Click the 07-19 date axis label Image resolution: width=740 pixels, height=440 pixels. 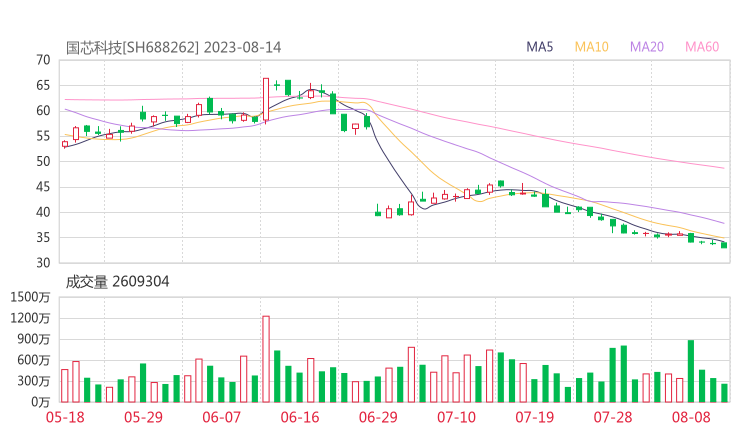pos(535,417)
